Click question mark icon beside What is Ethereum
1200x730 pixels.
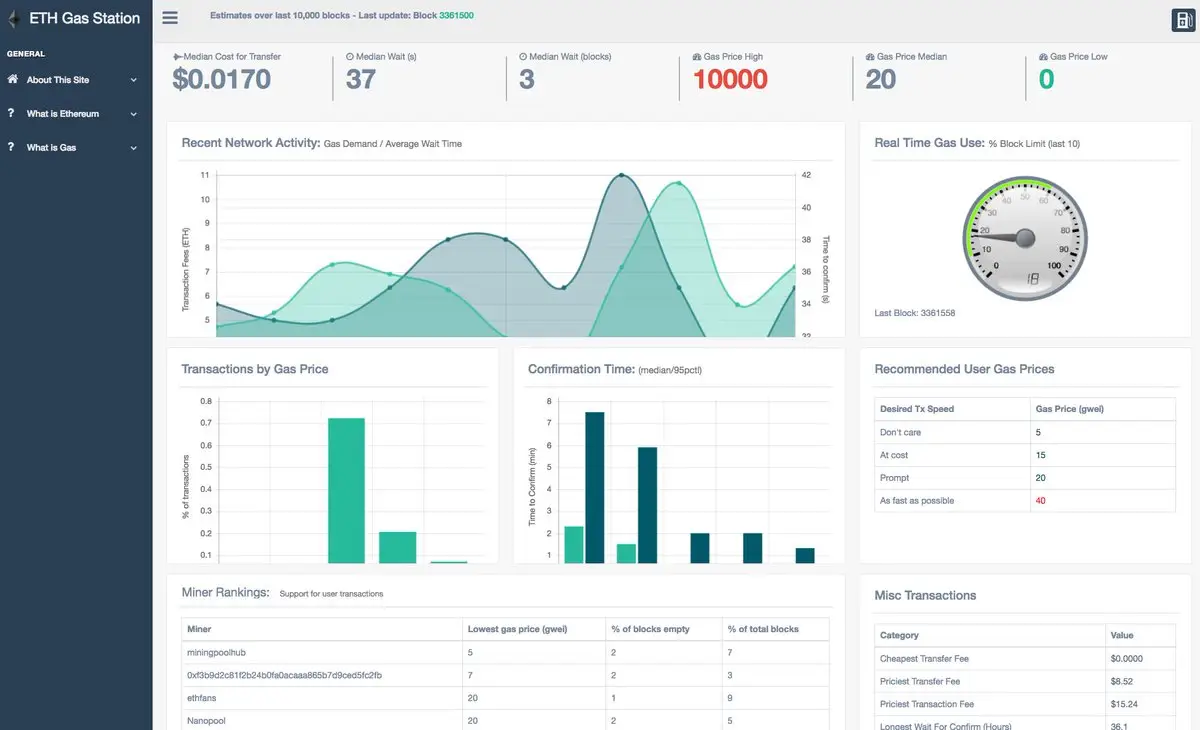[x=11, y=114]
